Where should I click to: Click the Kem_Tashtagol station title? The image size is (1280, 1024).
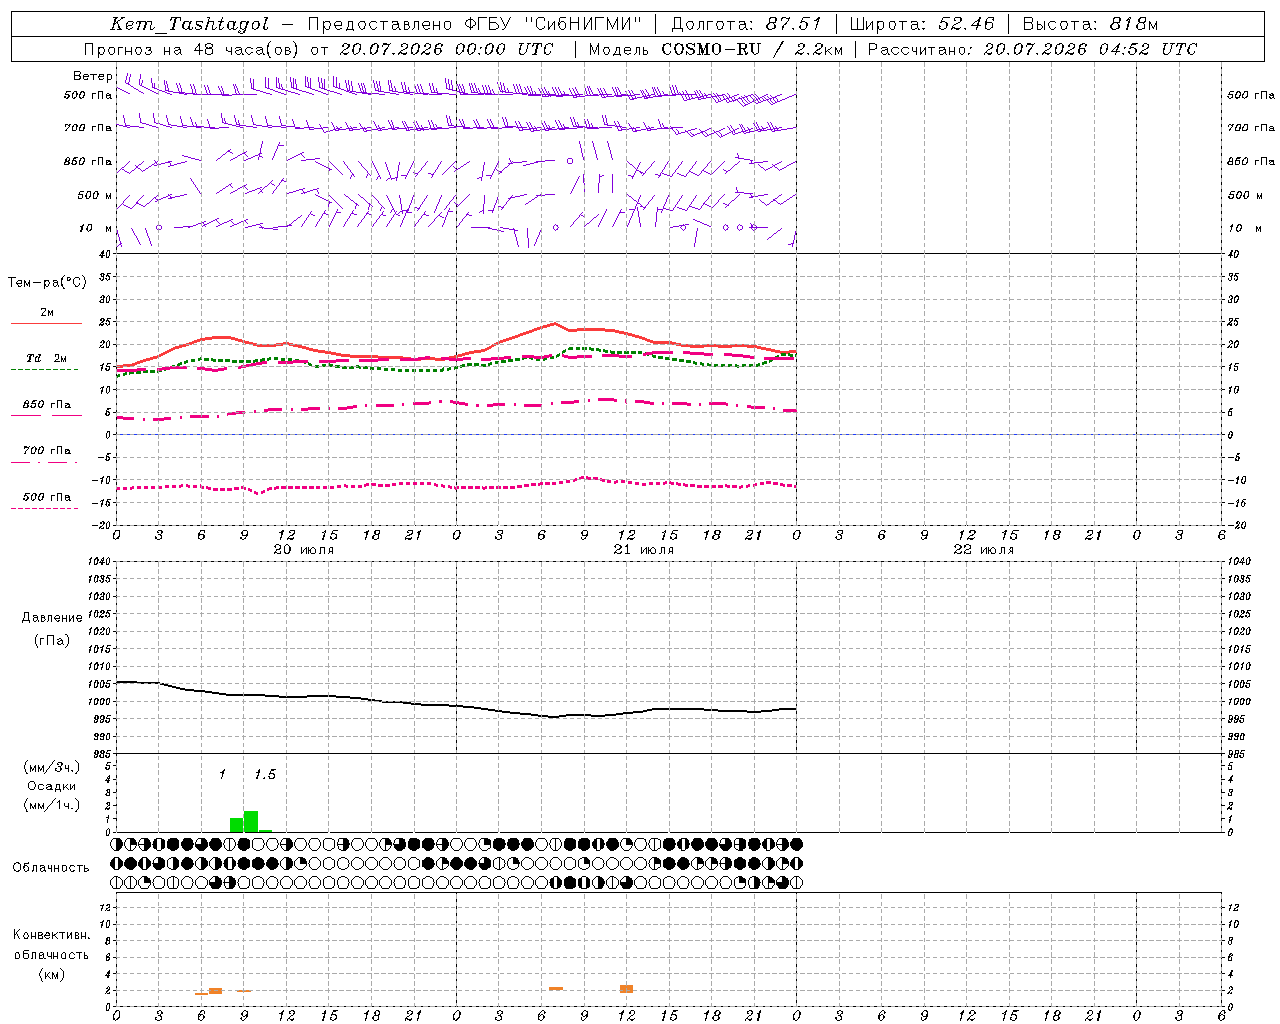point(190,24)
